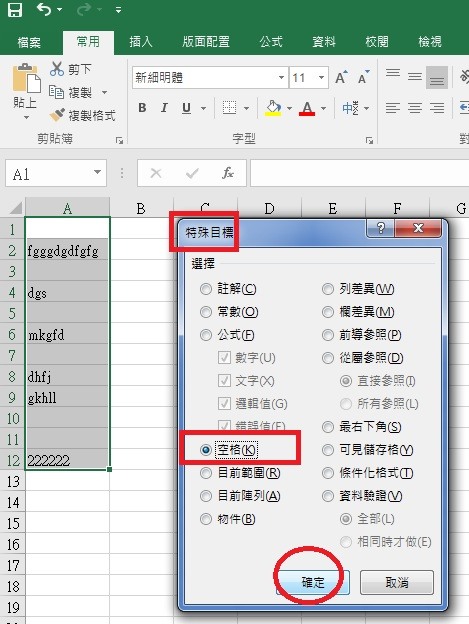The image size is (469, 624).
Task: Center text horizontally
Action: coord(415,108)
